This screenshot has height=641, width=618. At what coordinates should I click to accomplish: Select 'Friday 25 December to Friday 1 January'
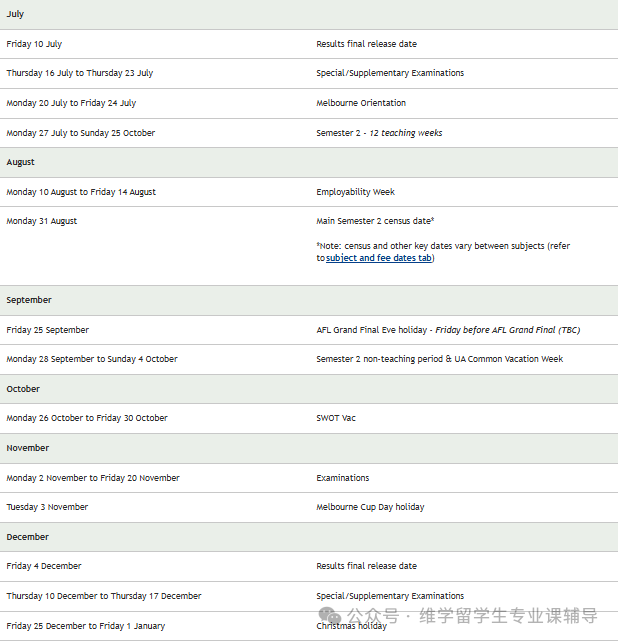(86, 626)
